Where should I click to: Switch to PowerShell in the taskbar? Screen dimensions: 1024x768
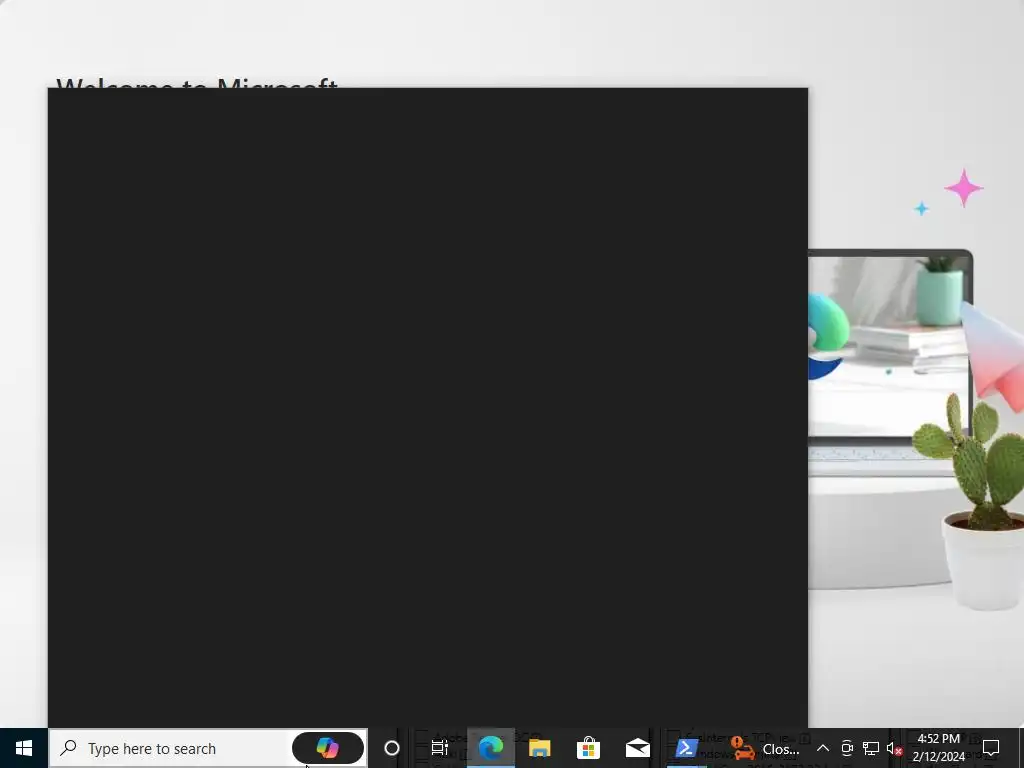pos(686,748)
